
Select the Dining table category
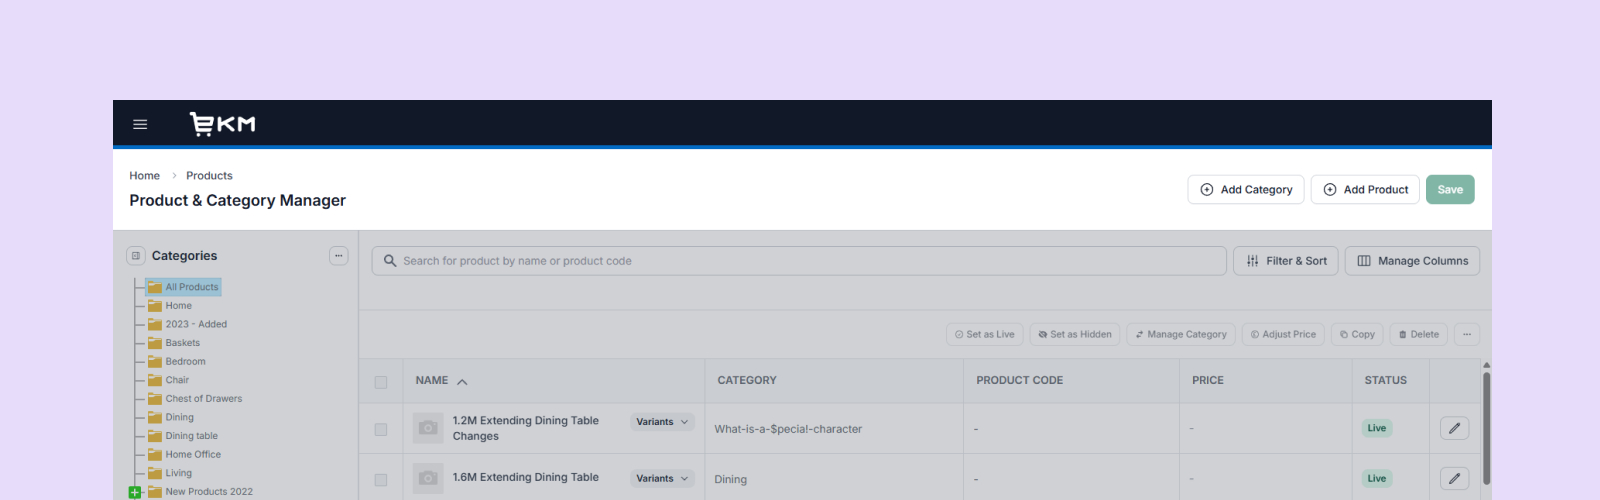point(183,437)
